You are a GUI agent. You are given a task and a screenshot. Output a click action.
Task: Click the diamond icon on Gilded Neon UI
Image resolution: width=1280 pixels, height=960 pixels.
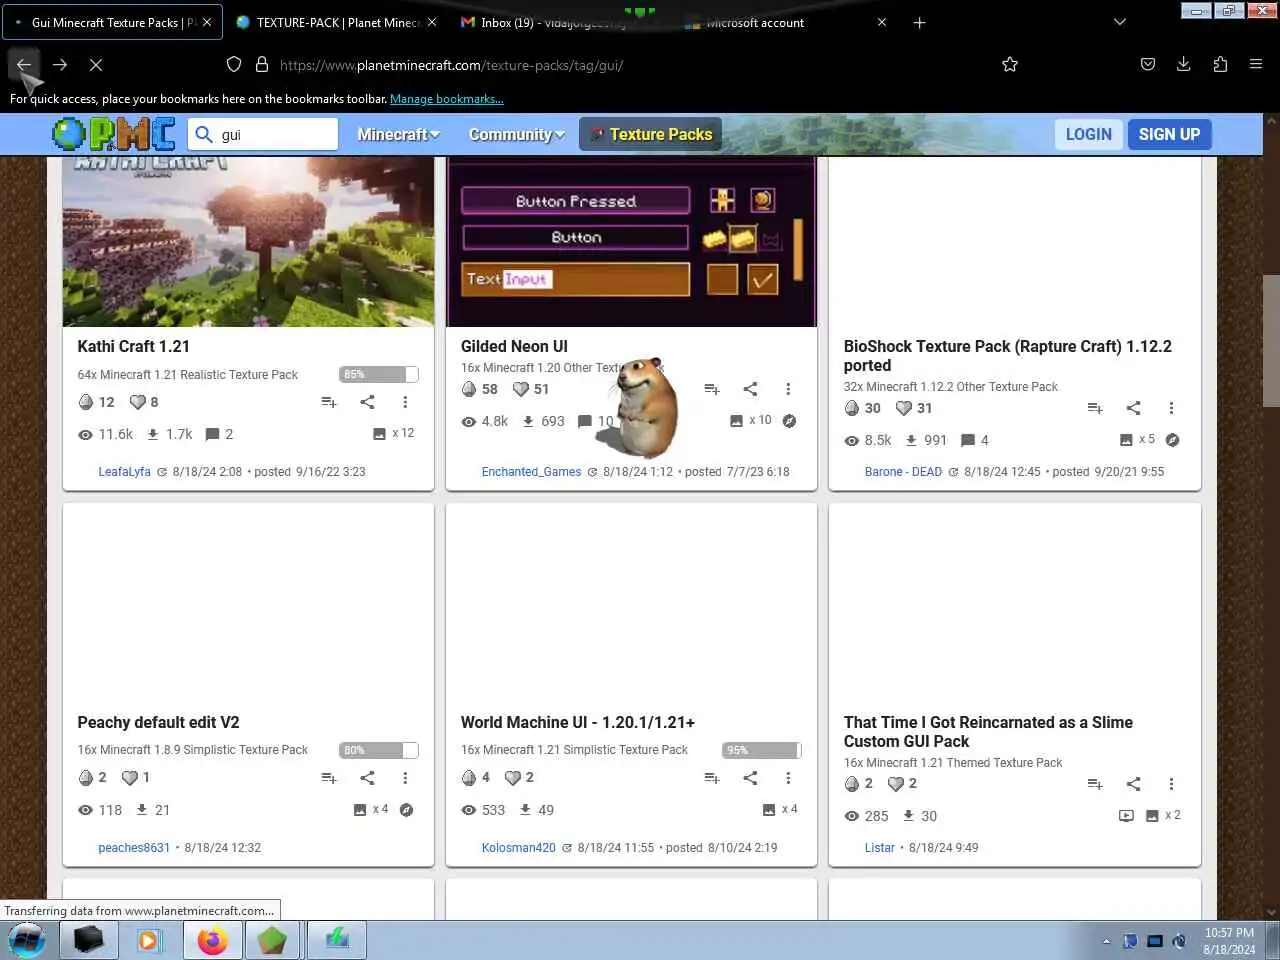click(469, 389)
